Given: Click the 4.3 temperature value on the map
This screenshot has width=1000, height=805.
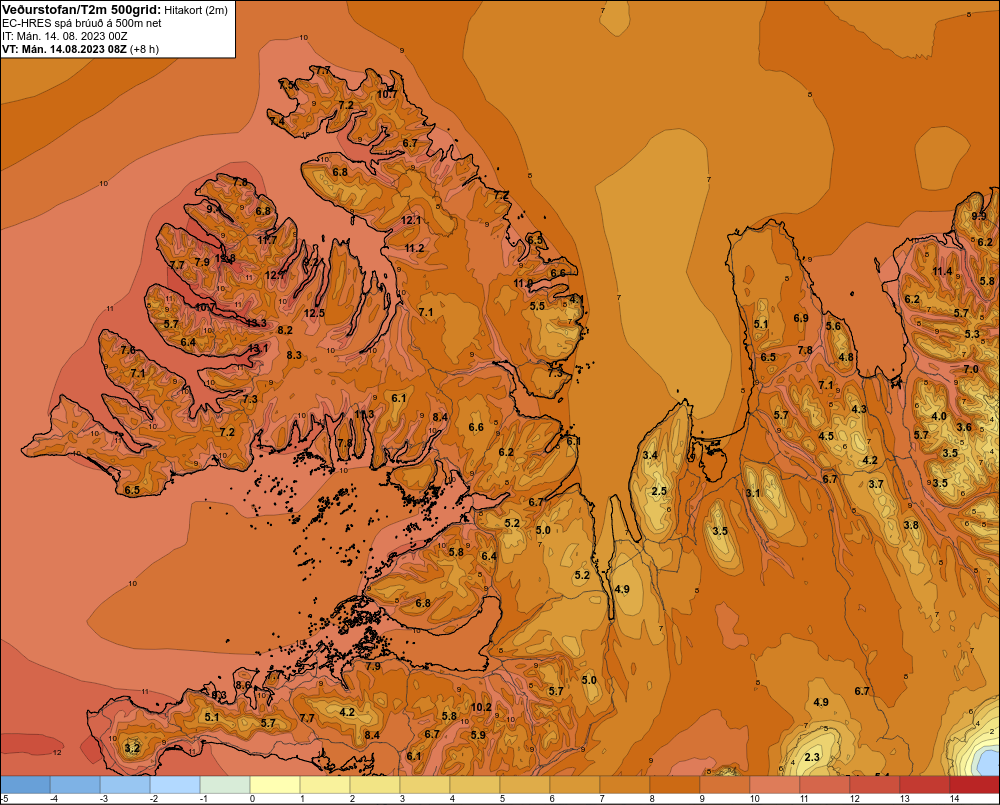Looking at the screenshot, I should pos(859,410).
